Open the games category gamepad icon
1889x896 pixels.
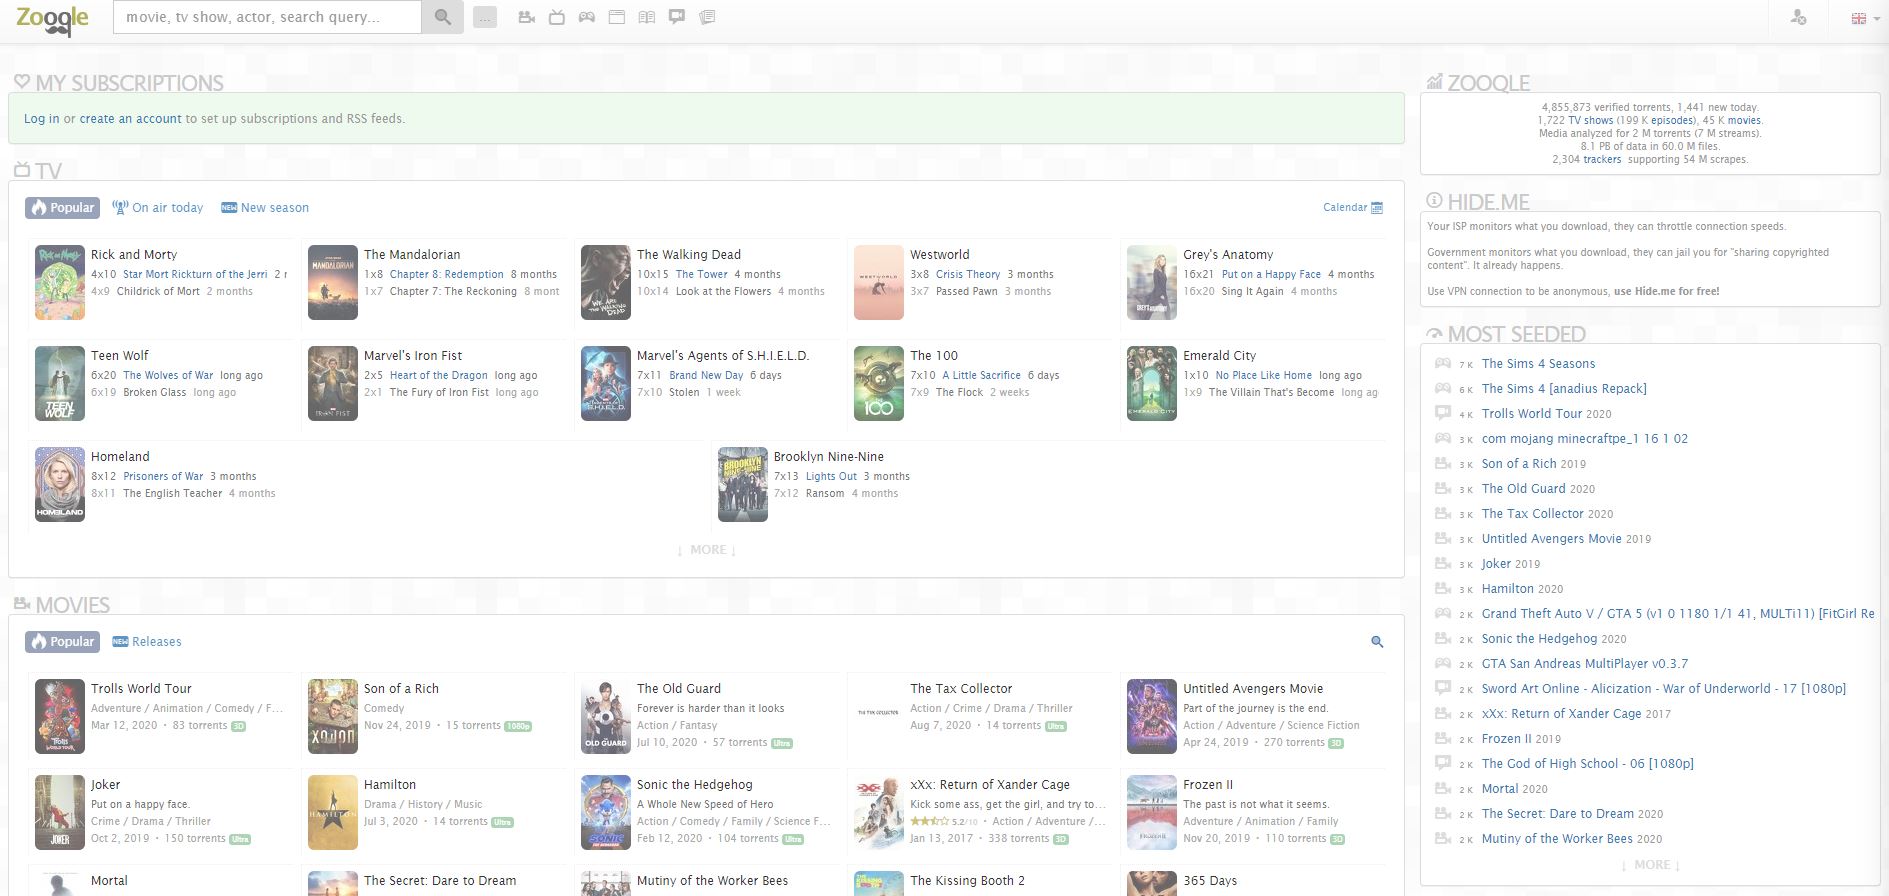pyautogui.click(x=587, y=17)
